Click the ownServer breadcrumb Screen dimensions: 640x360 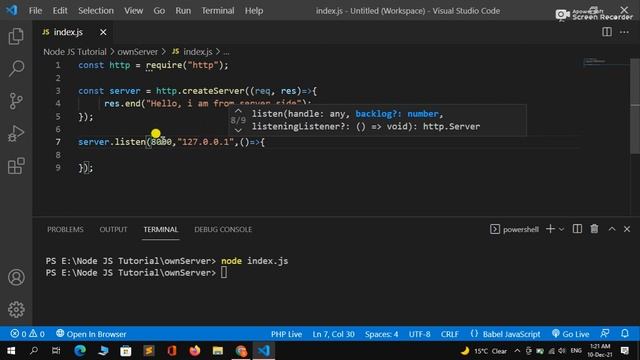pyautogui.click(x=138, y=52)
